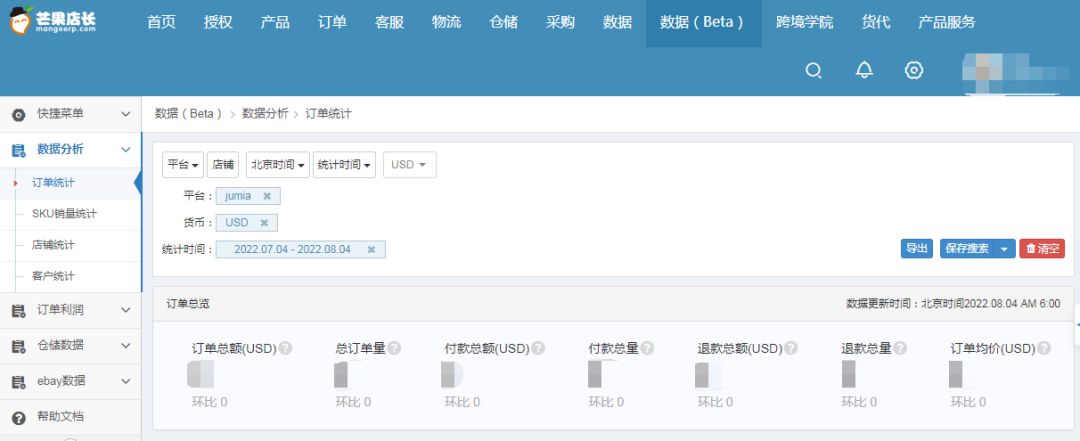This screenshot has height=441, width=1080.
Task: Expand the 保存搜索 dropdown arrow
Action: point(1005,249)
